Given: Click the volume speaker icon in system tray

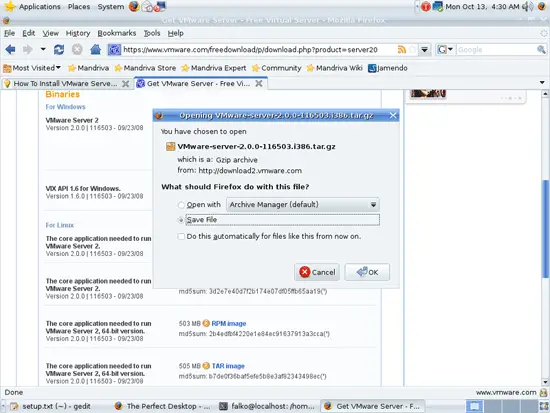Looking at the screenshot, I should click(527, 6).
